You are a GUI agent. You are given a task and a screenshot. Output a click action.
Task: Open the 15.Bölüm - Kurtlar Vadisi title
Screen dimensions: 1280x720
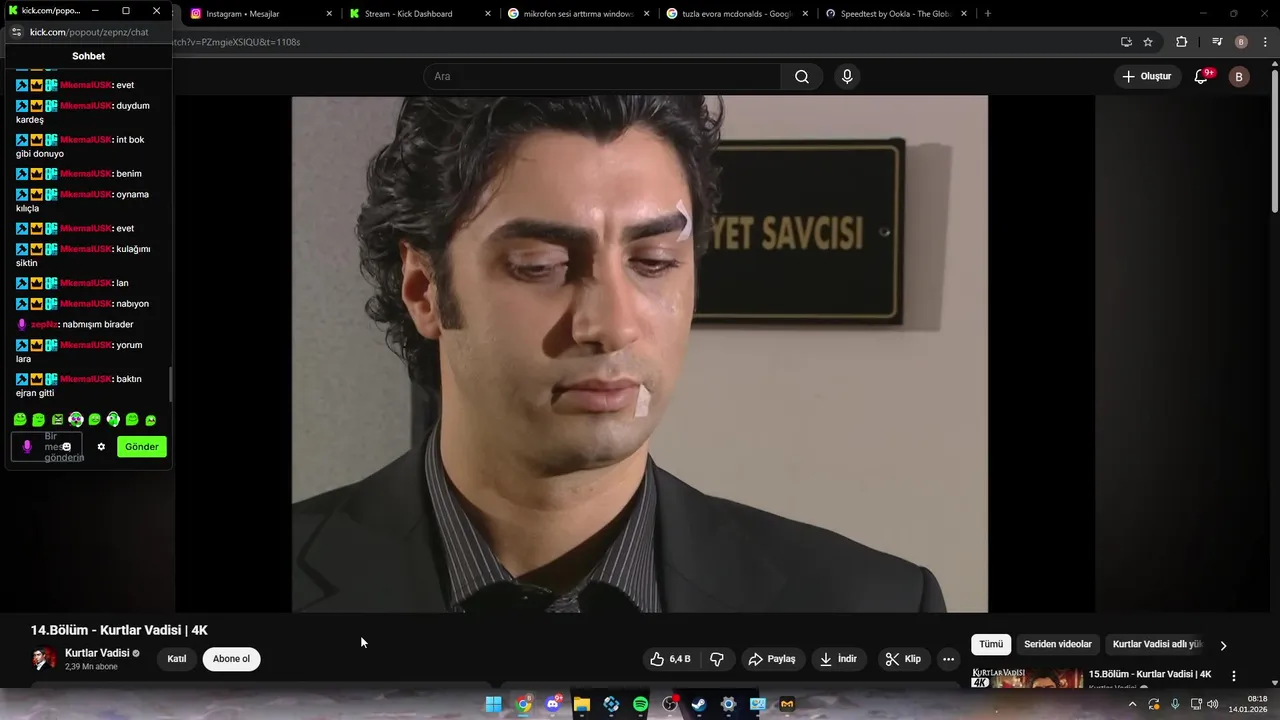[1150, 674]
